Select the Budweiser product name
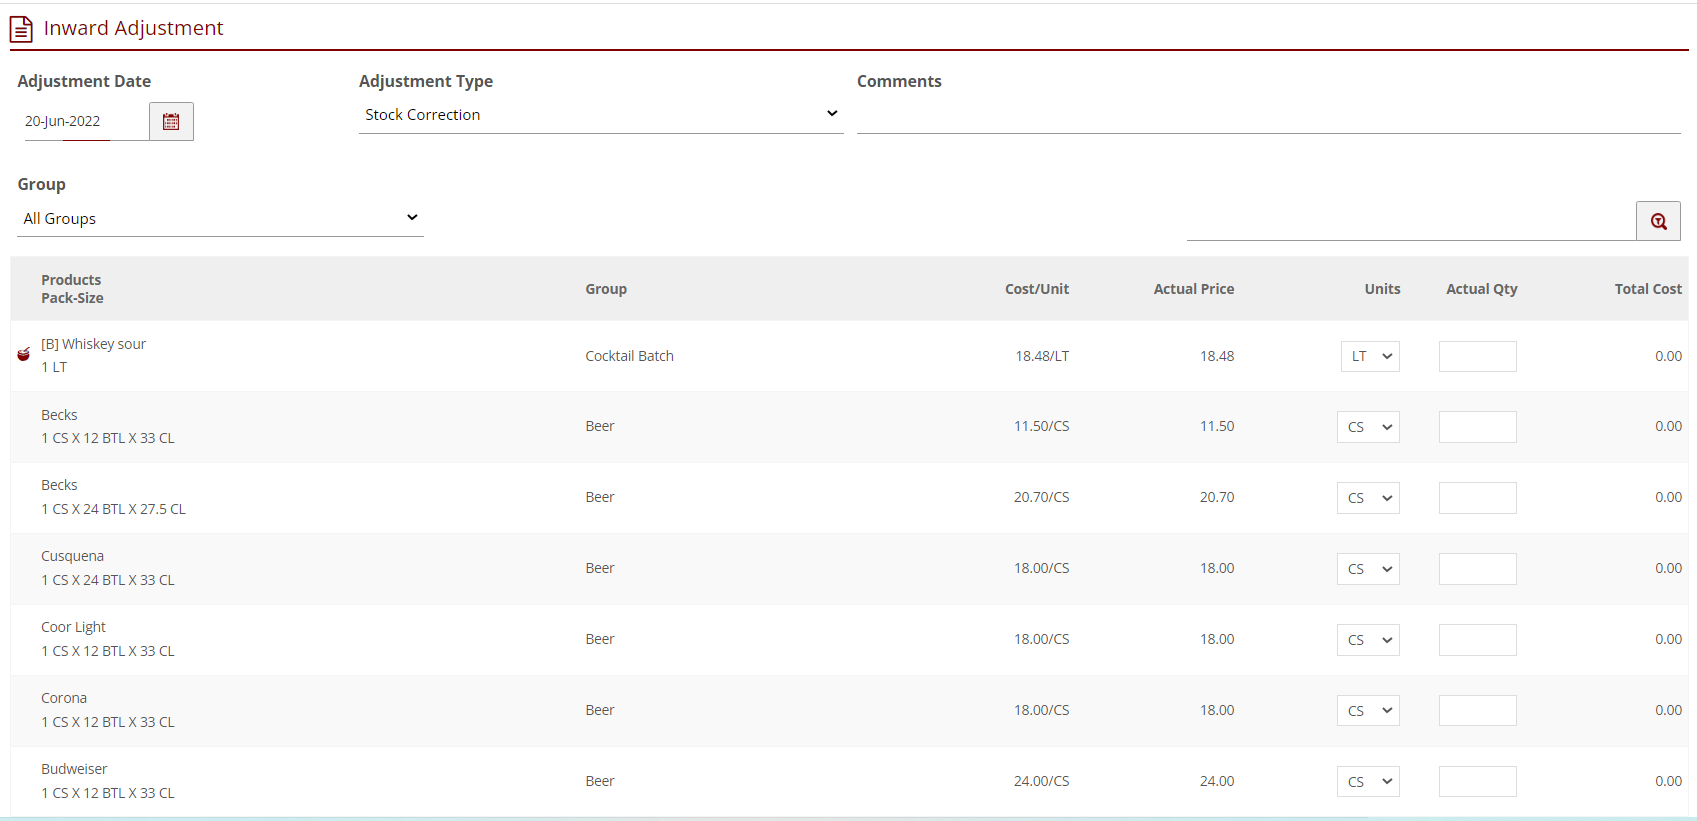The image size is (1697, 821). [74, 769]
